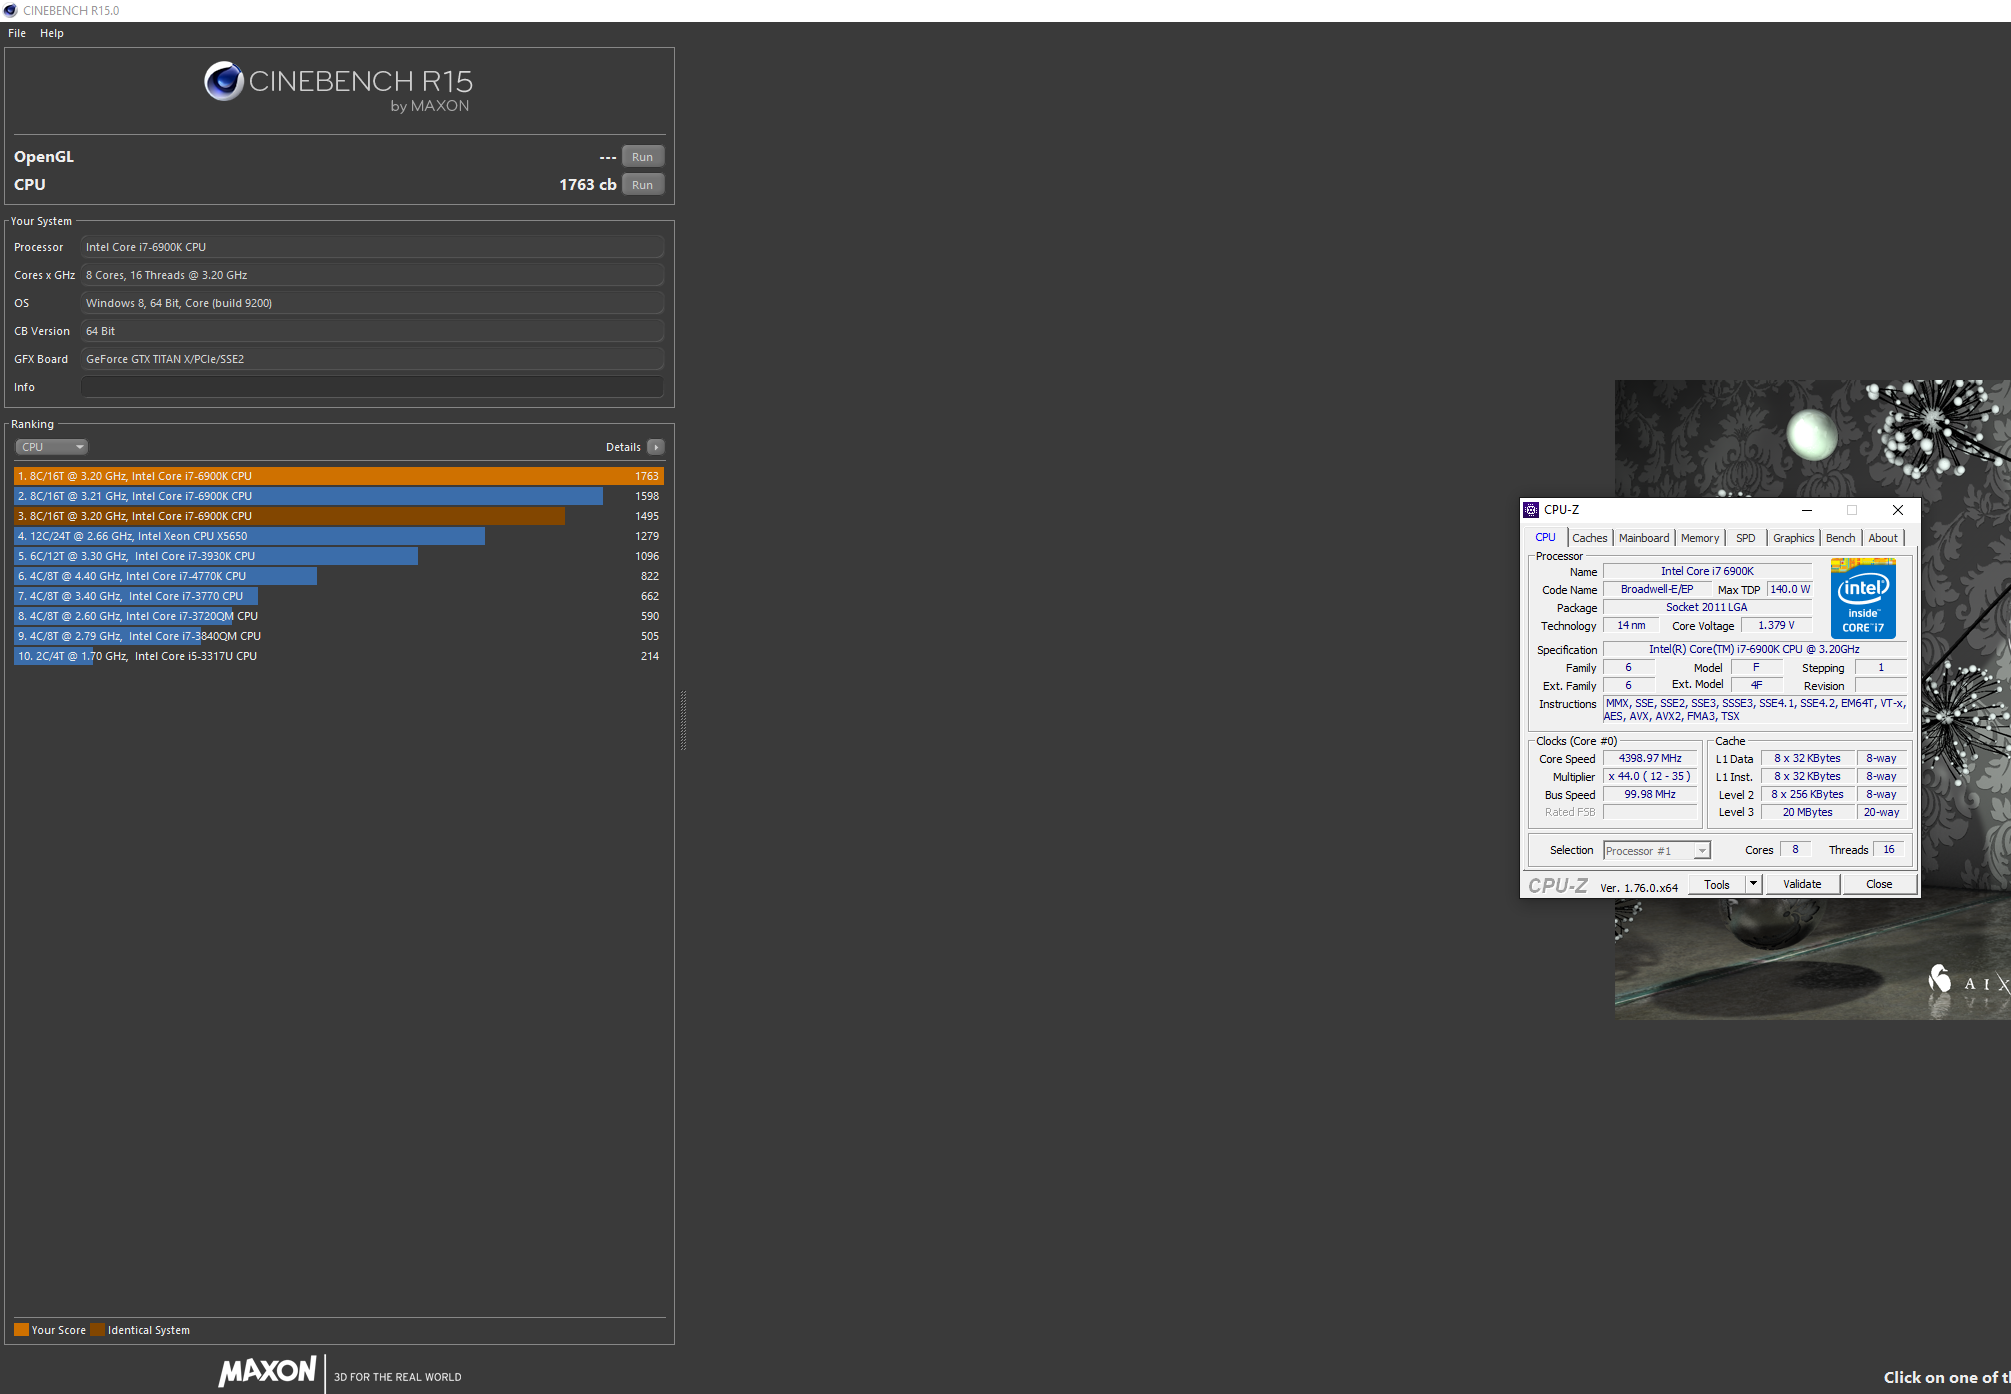Run the CPU benchmark
Viewport: 2011px width, 1394px height.
pos(643,185)
